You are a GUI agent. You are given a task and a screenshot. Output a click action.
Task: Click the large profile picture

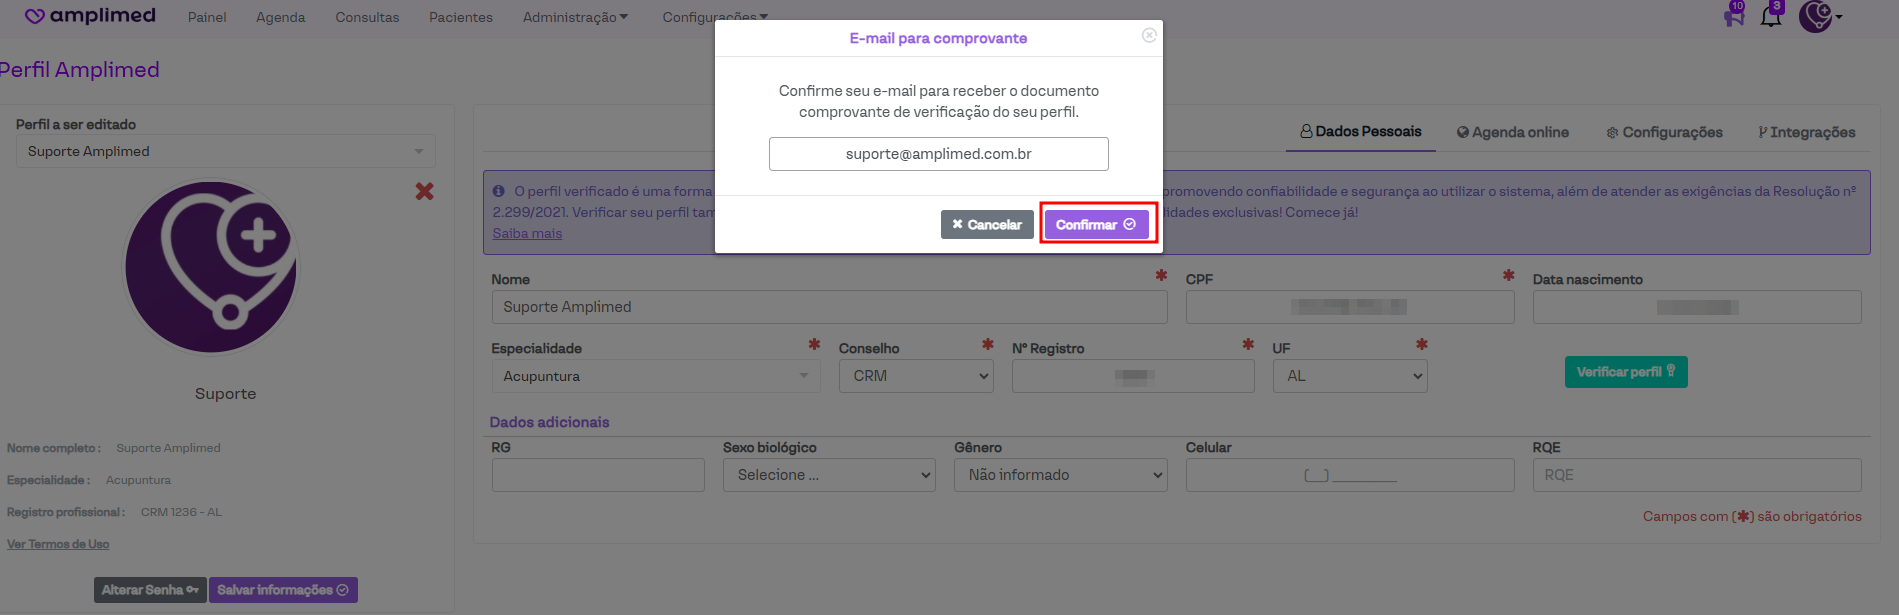pyautogui.click(x=211, y=267)
